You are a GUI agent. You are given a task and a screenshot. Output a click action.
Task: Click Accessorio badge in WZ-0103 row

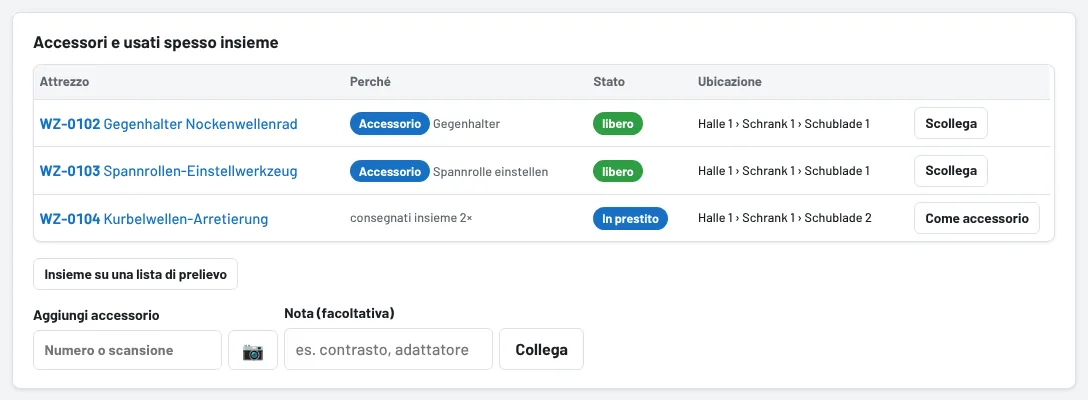tap(390, 171)
